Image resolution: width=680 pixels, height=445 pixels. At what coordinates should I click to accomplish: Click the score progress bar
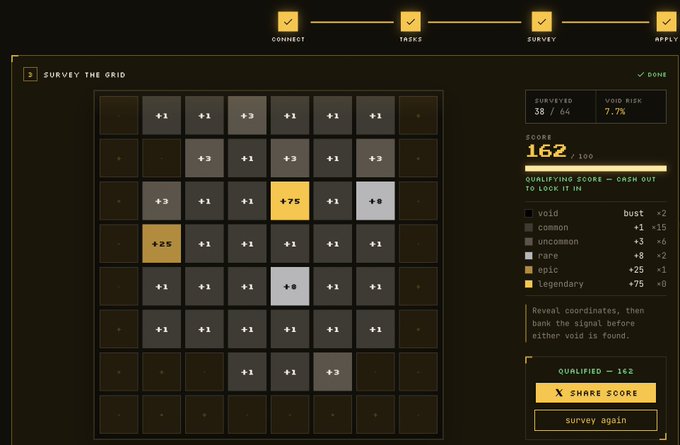[x=595, y=168]
